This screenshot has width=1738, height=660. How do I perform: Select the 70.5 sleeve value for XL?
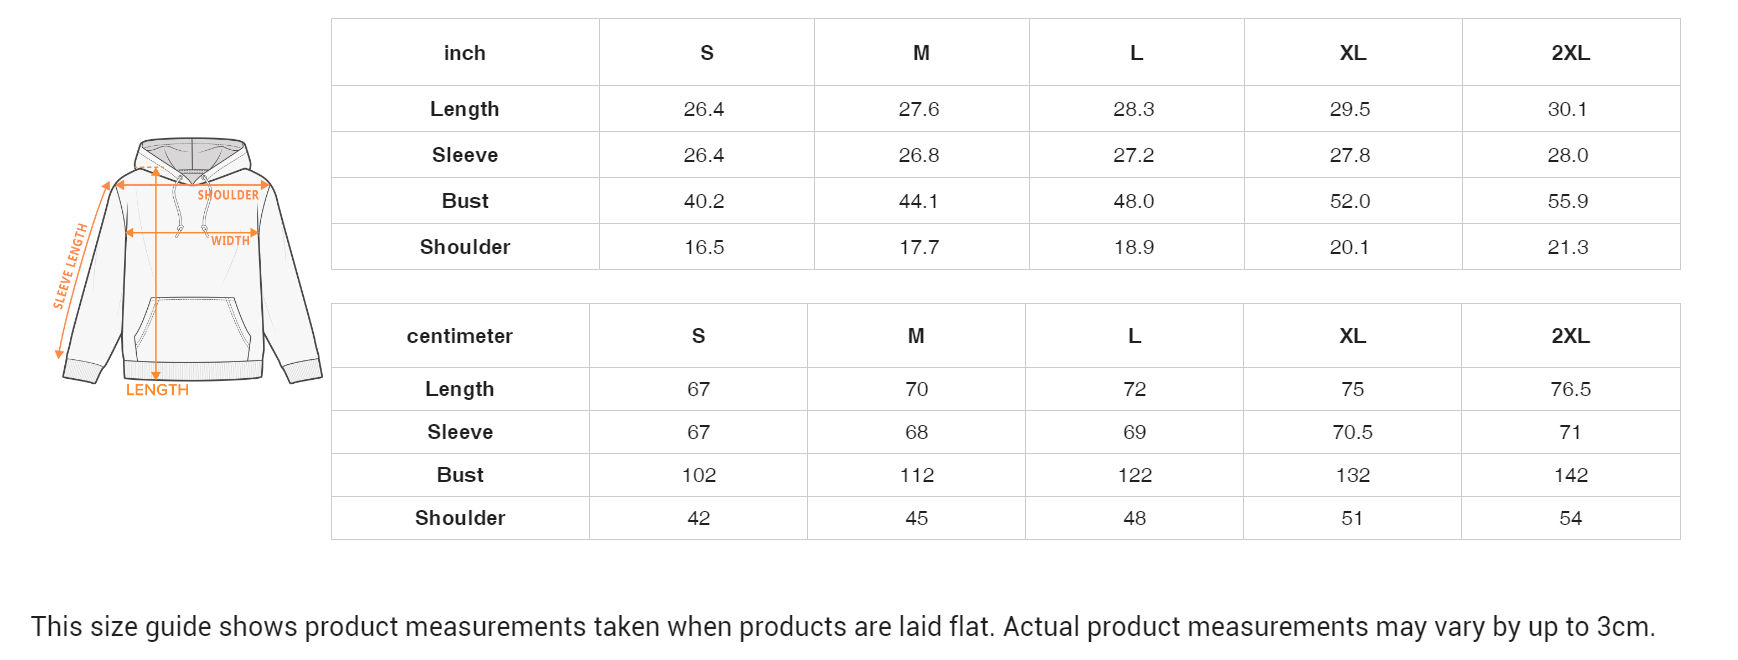1352,432
